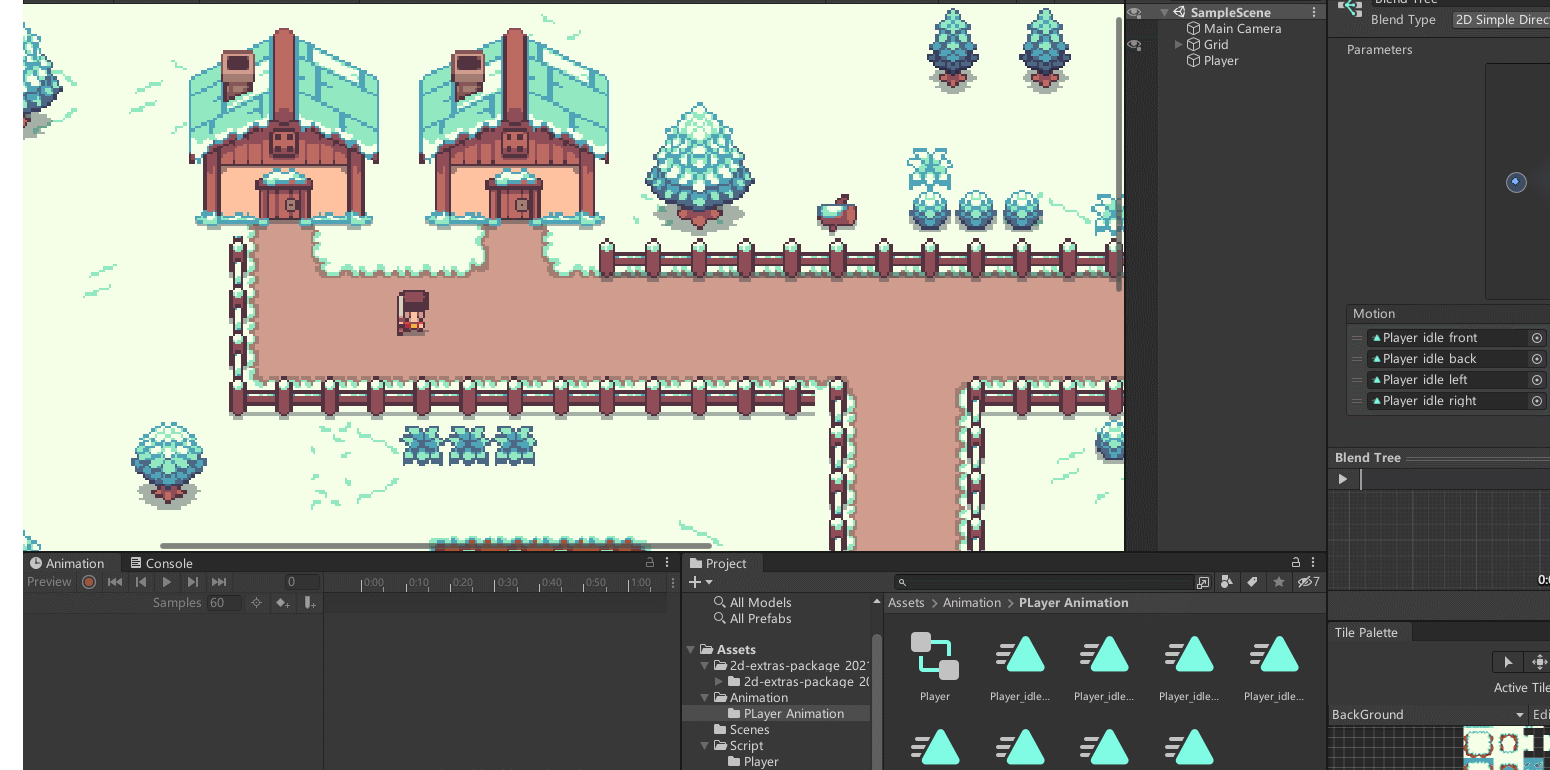This screenshot has width=1550, height=770.
Task: Open Blend Type dropdown
Action: point(1499,20)
